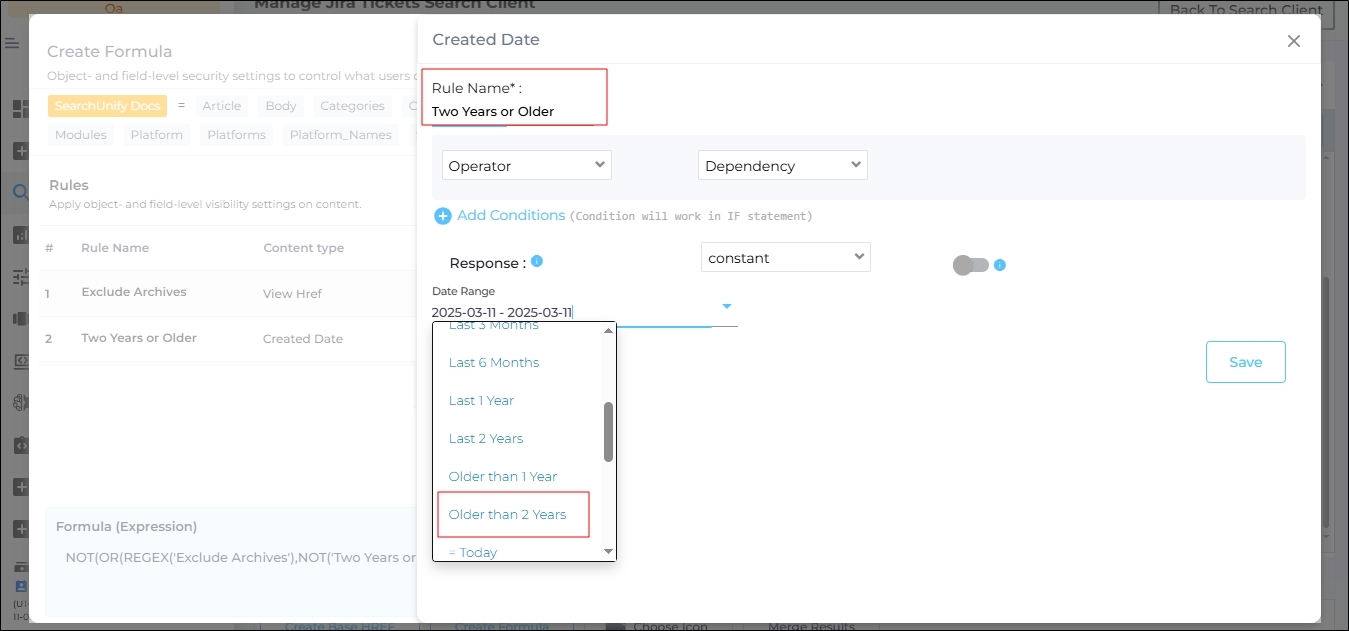Expand the constant response type dropdown

(785, 258)
